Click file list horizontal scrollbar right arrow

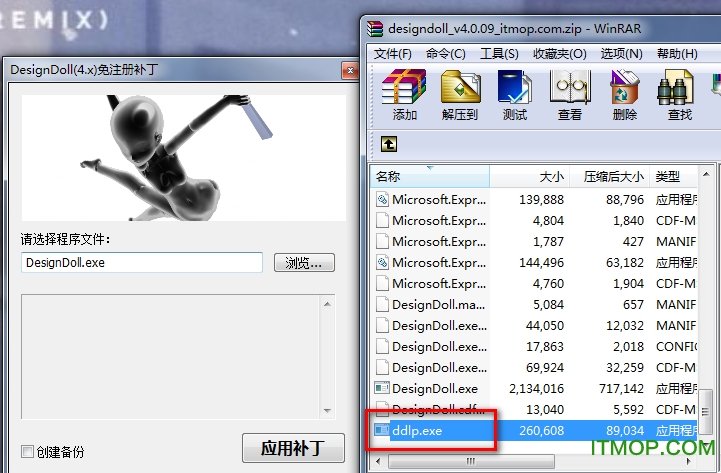click(x=689, y=461)
